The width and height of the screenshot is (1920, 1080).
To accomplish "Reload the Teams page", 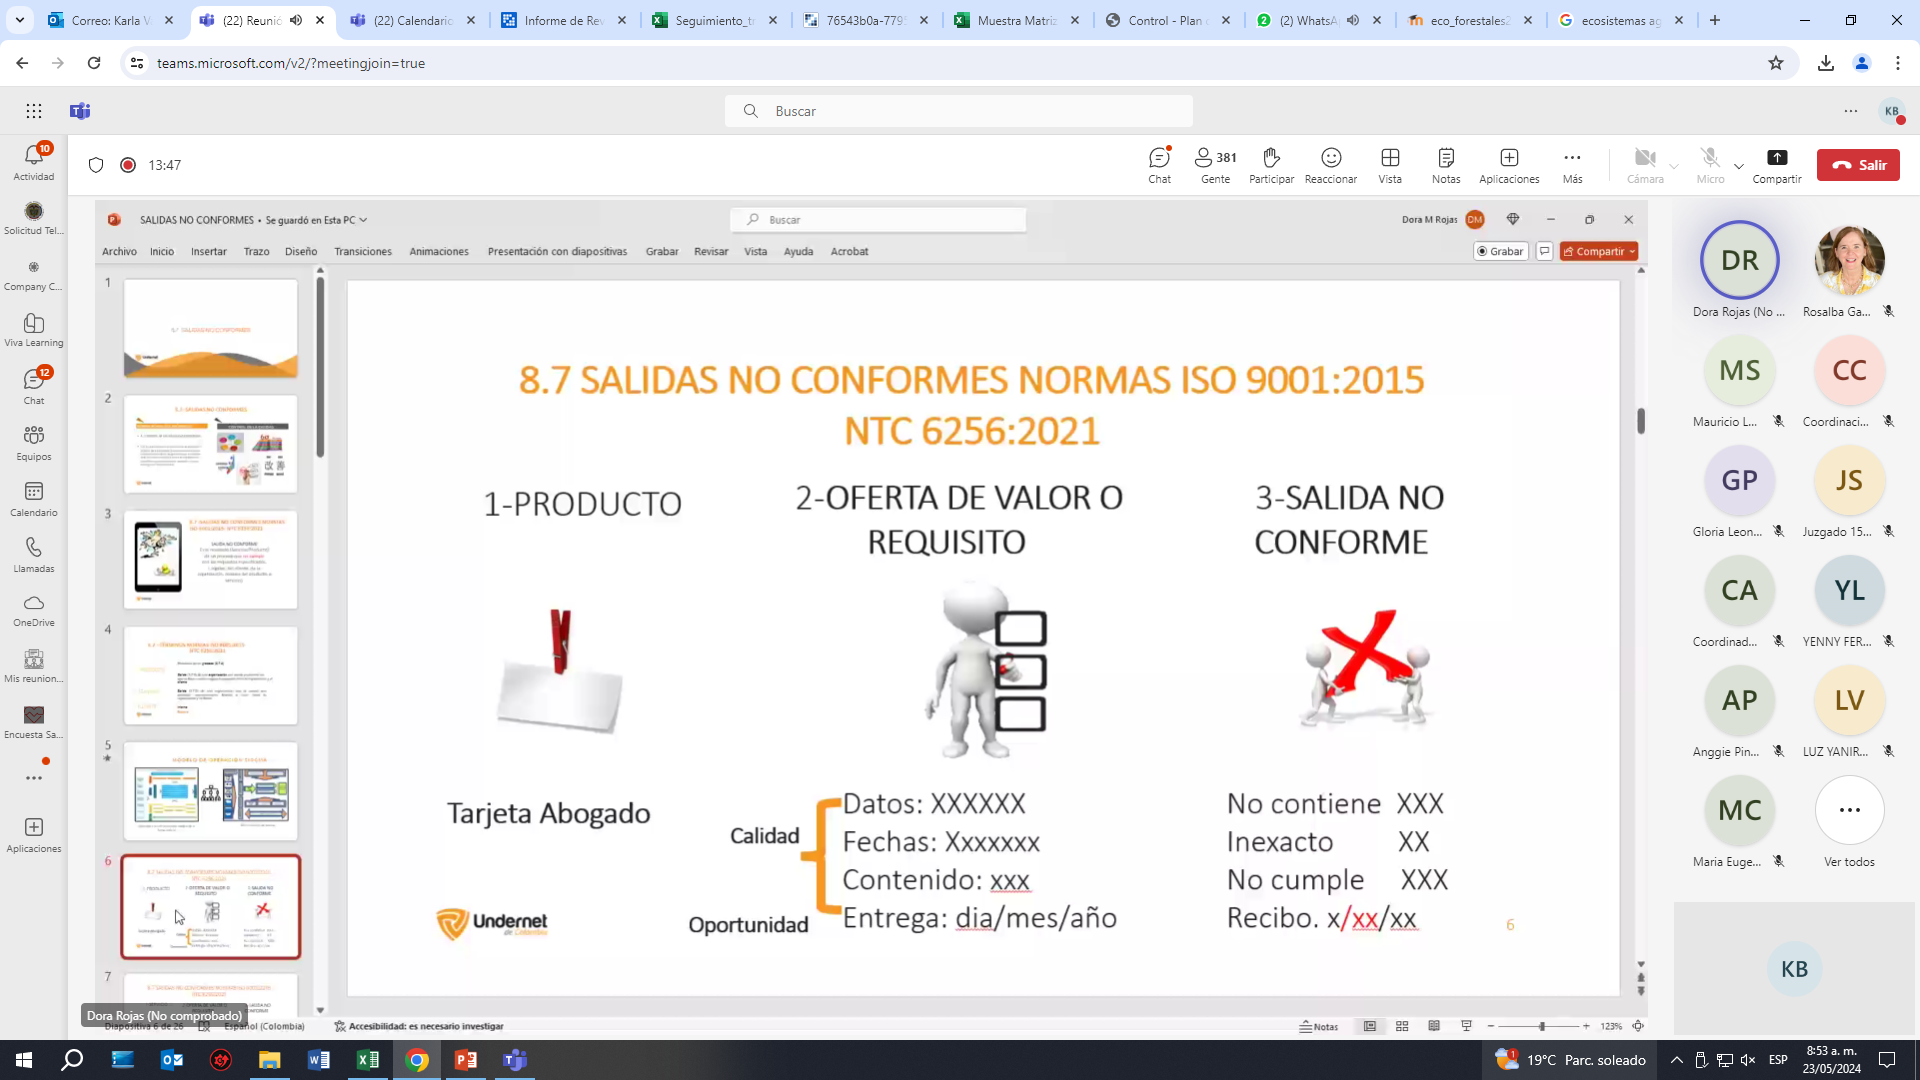I will point(94,63).
